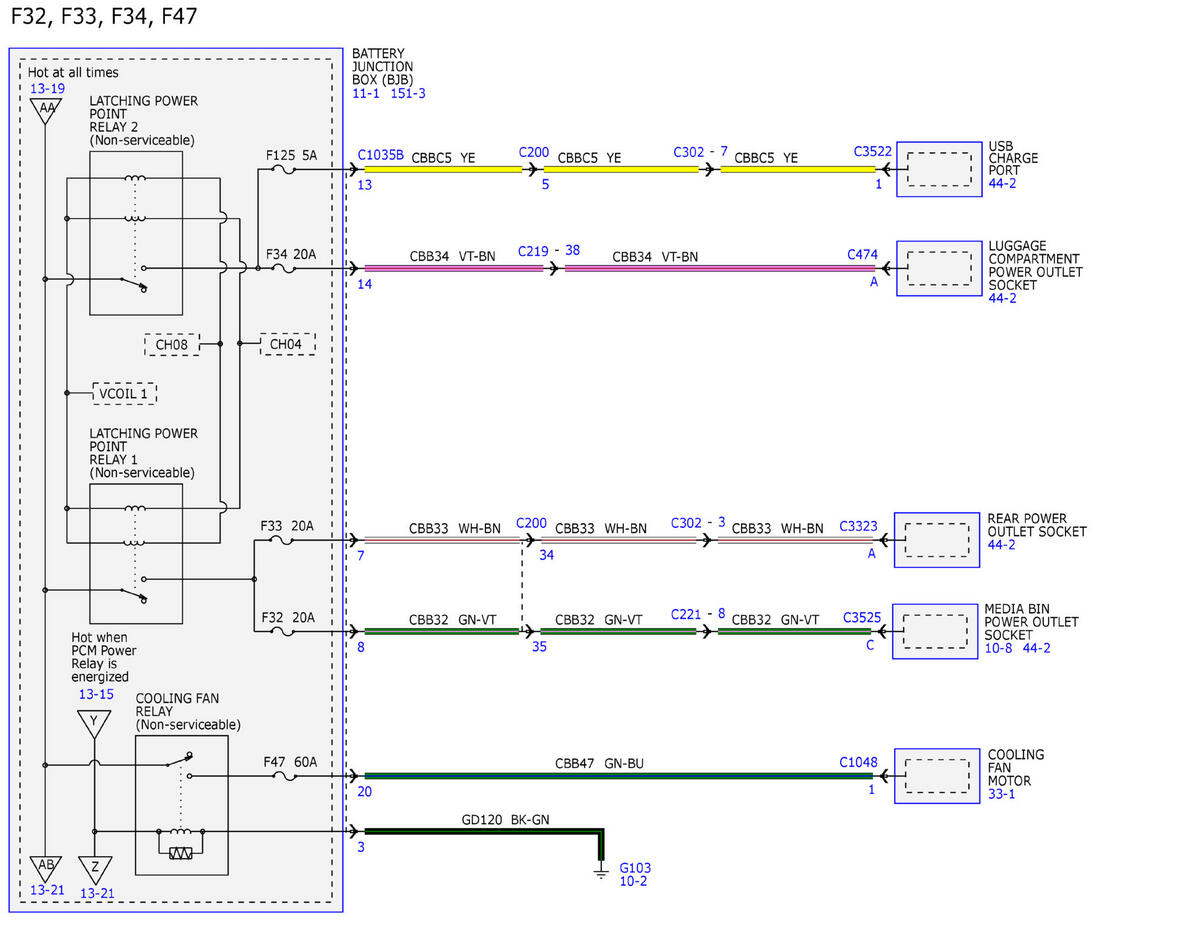The height and width of the screenshot is (927, 1200).
Task: Click the C221 - 8 connector label
Action: coord(698,613)
